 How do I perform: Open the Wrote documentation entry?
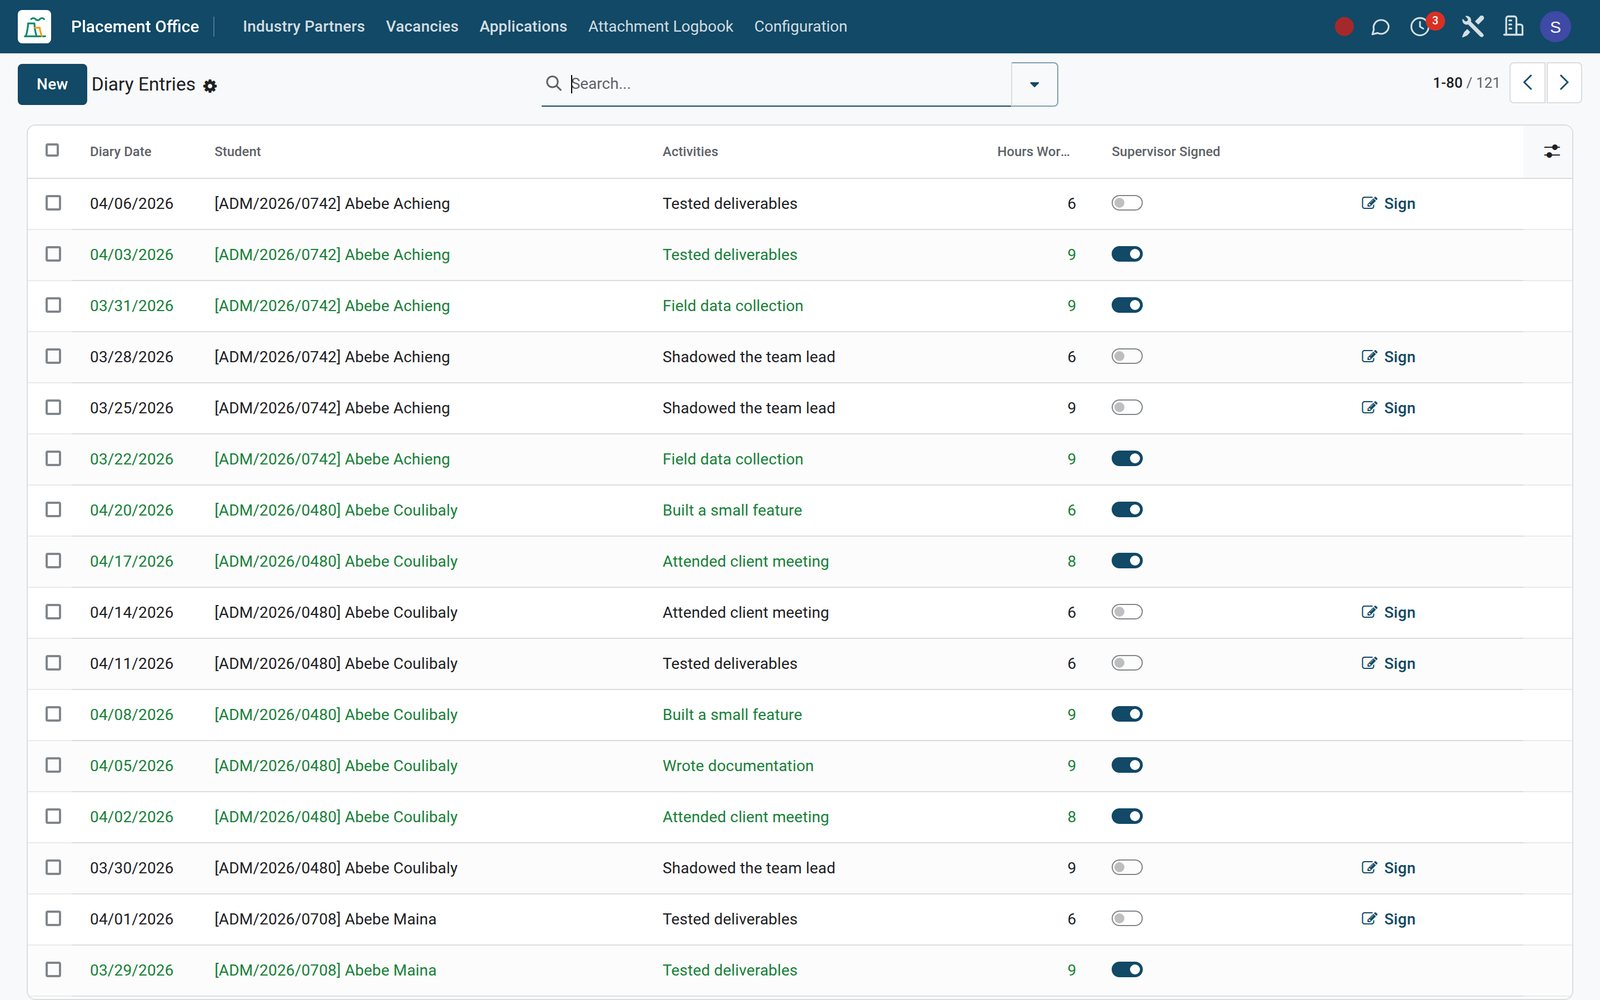click(738, 766)
